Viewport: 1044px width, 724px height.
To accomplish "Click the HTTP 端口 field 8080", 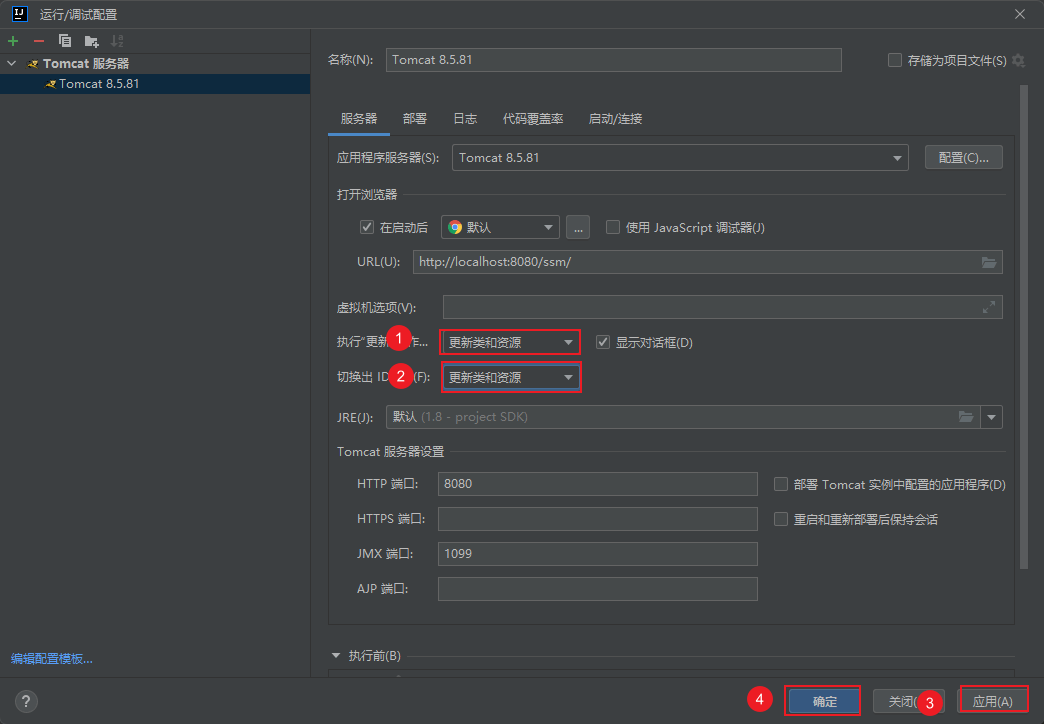I will pos(597,484).
